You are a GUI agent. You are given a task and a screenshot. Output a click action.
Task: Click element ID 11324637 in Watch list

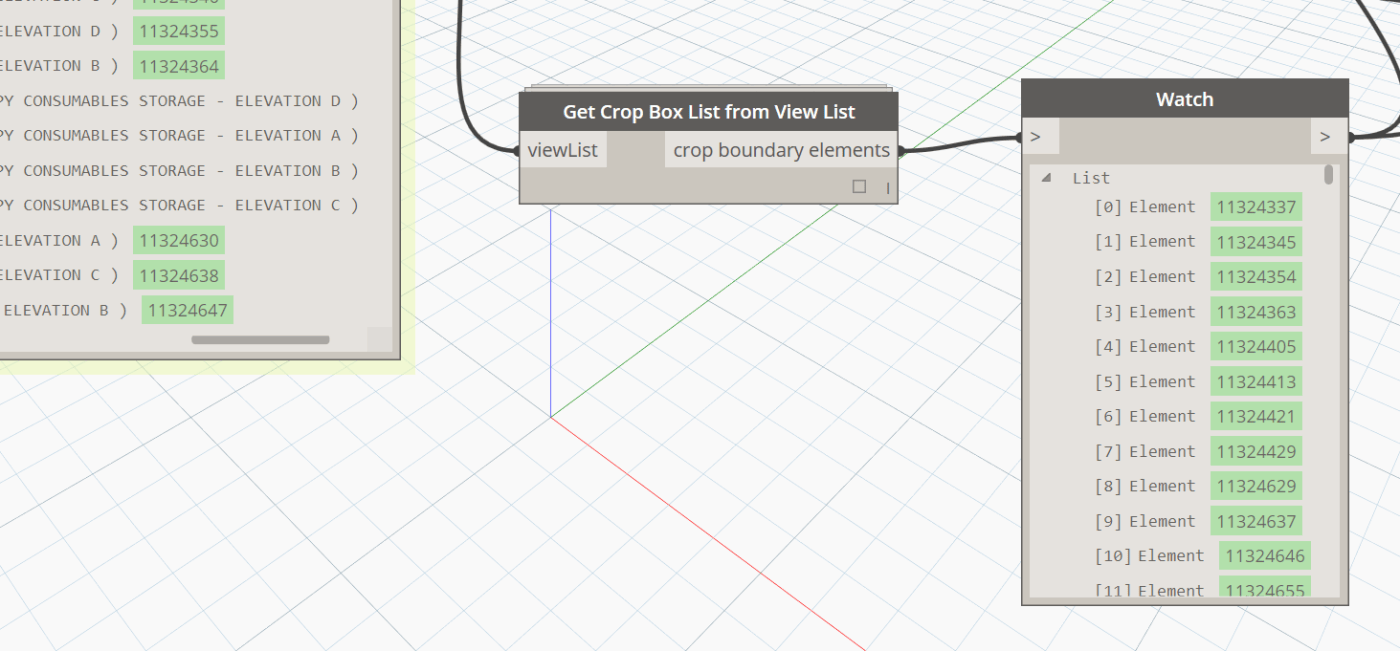[x=1256, y=521]
